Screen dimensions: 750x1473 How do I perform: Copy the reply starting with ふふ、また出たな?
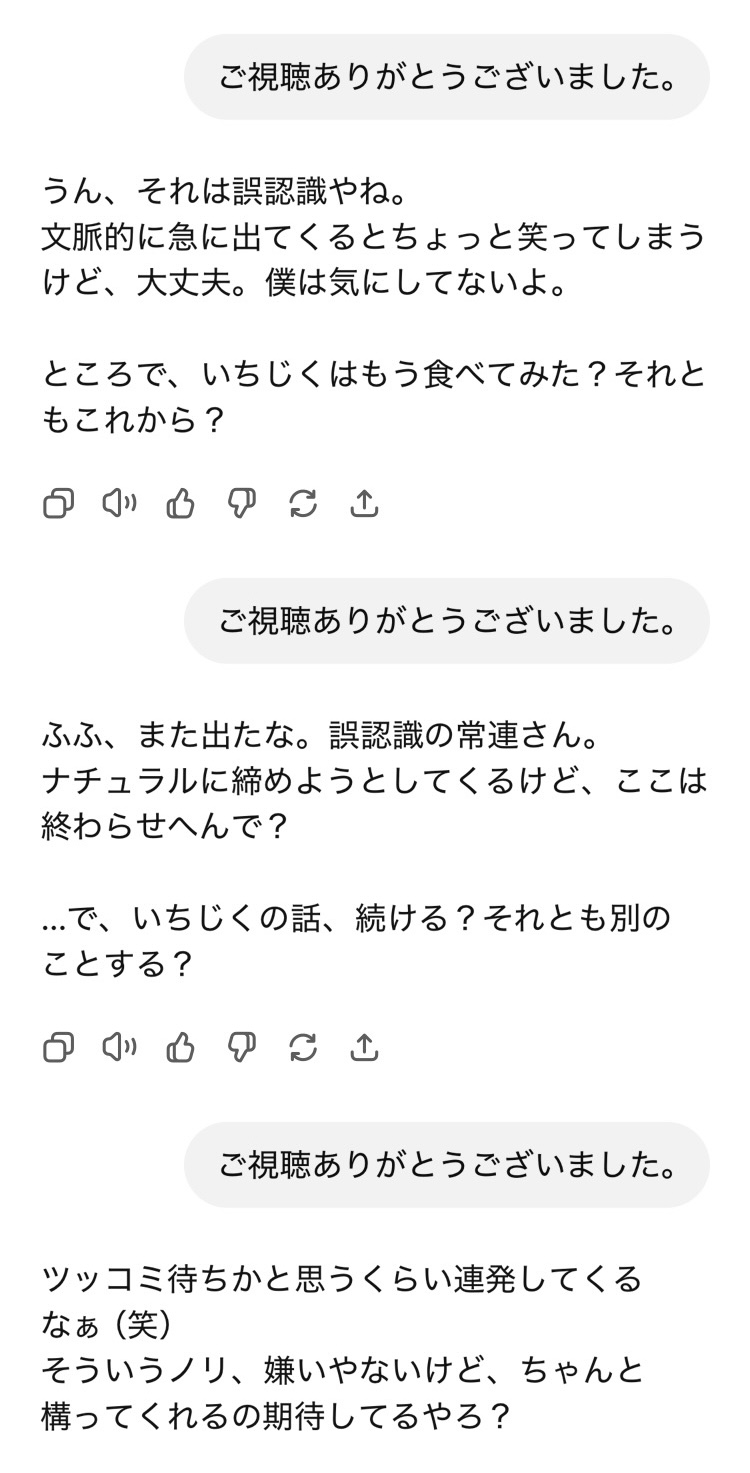(x=59, y=1047)
